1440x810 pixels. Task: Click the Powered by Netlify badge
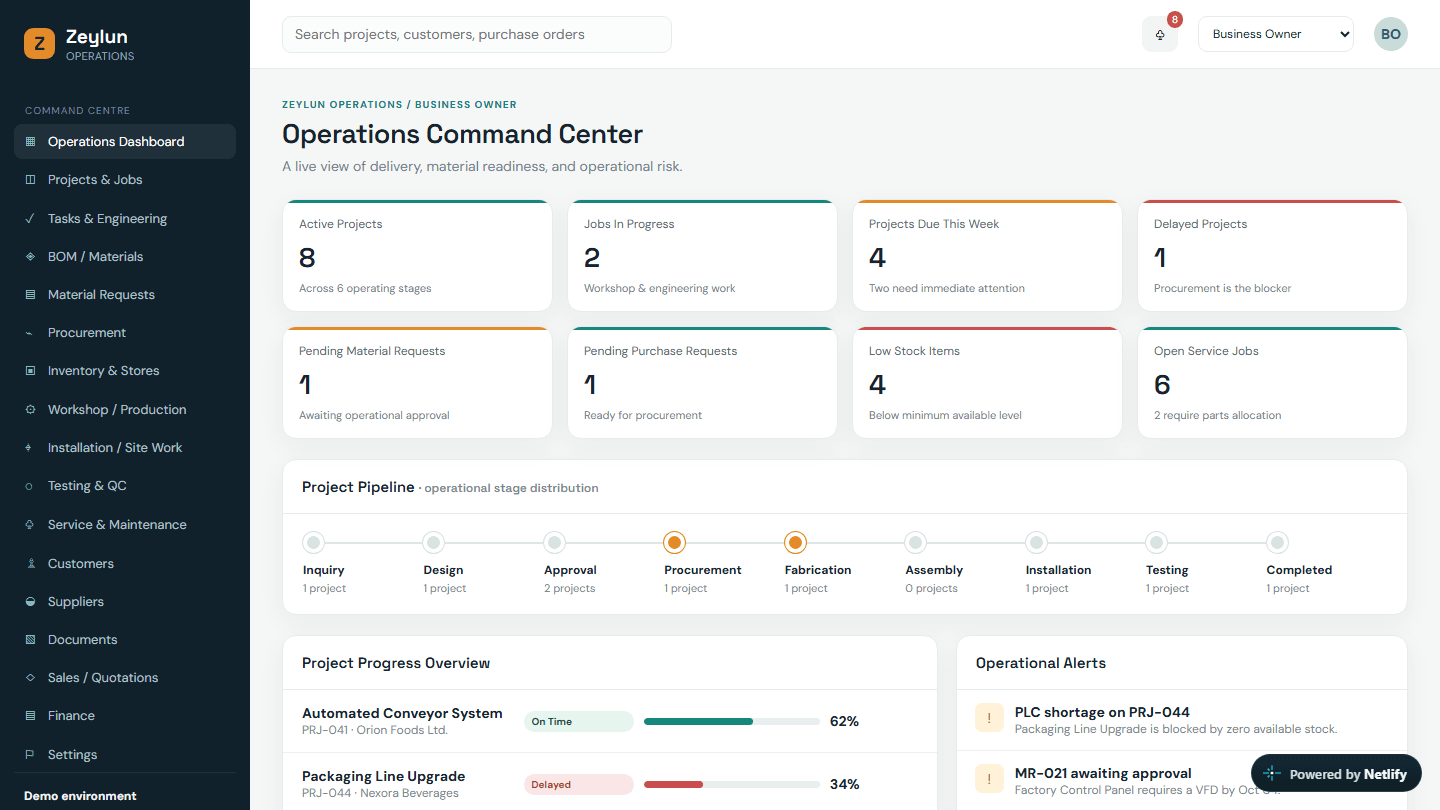point(1336,774)
